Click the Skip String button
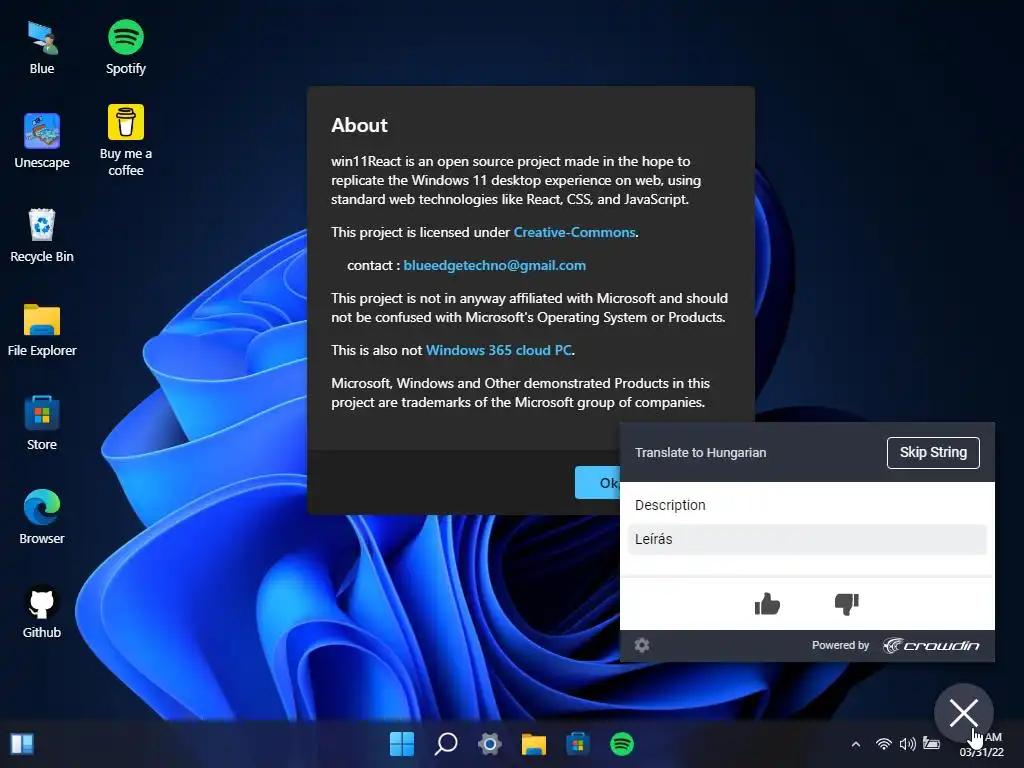Screen dimensions: 1024x768 pos(933,453)
